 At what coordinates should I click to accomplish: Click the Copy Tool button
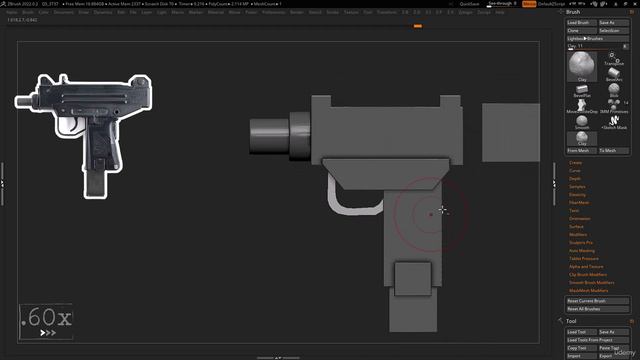tap(582, 348)
